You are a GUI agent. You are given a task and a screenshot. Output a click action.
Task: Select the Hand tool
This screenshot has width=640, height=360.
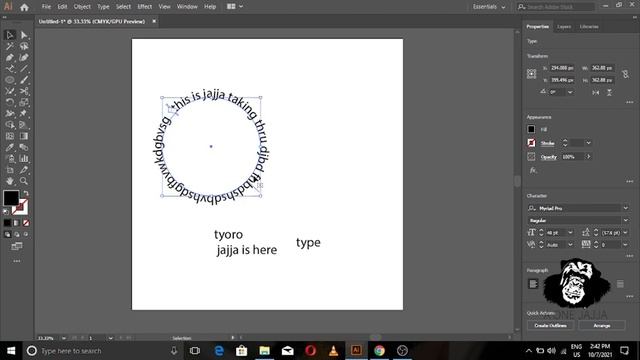[10, 181]
